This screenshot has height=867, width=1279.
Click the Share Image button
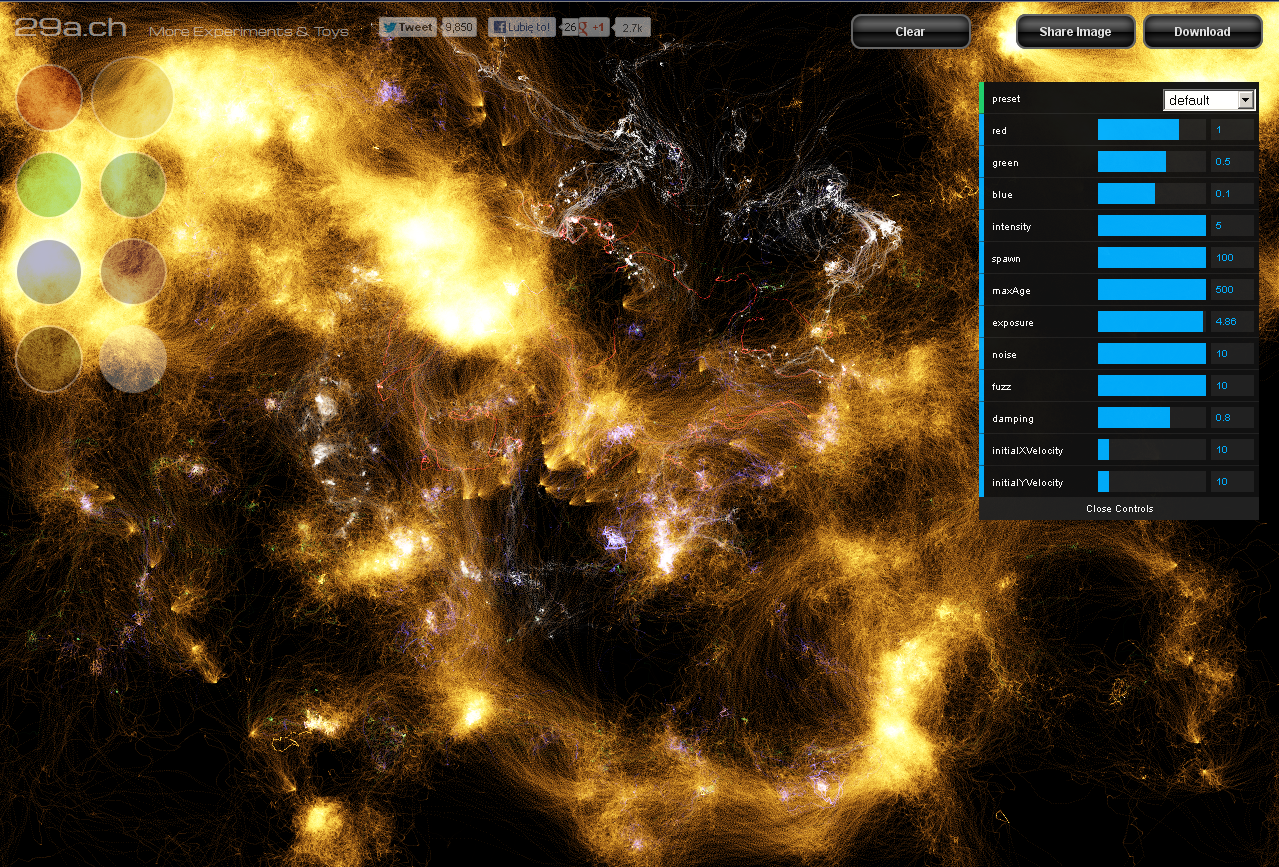[x=1075, y=32]
